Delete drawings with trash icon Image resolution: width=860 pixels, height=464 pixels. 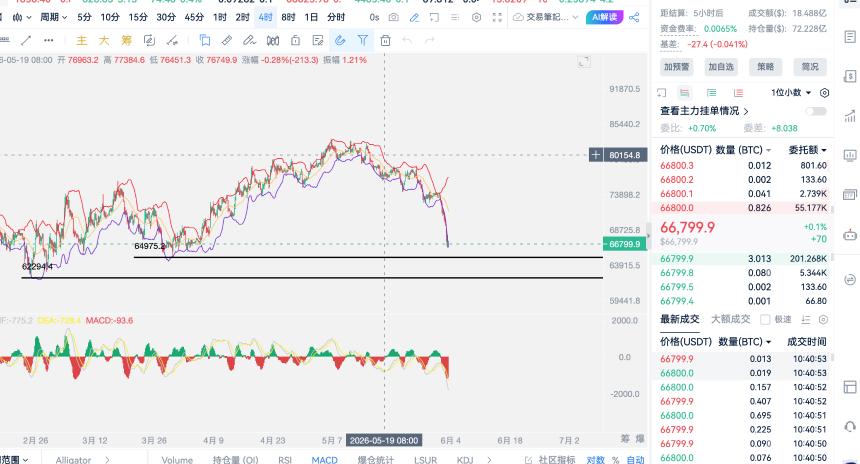tap(386, 41)
